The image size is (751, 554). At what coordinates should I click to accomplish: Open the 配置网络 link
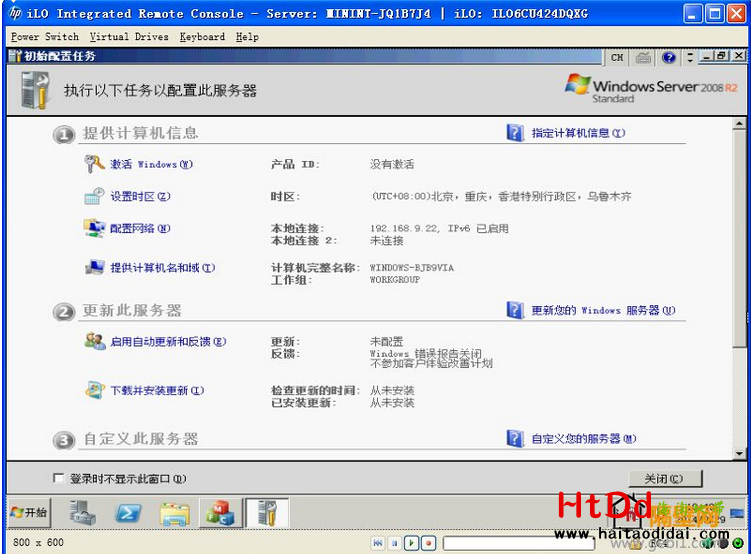[x=140, y=228]
